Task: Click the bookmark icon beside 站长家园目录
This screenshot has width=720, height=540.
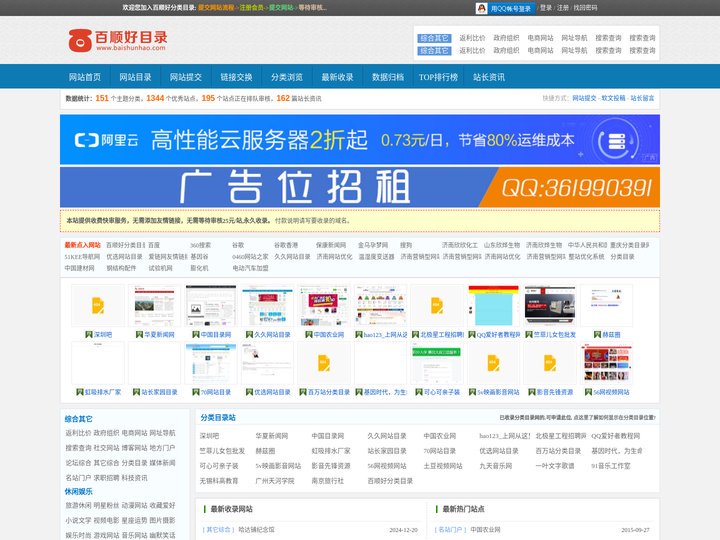Action: click(136, 392)
